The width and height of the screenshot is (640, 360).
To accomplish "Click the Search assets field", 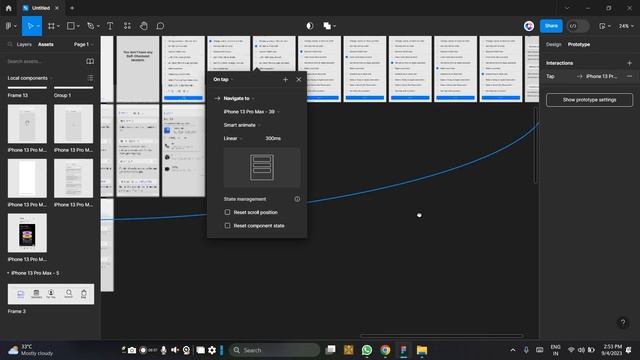I will (43, 61).
